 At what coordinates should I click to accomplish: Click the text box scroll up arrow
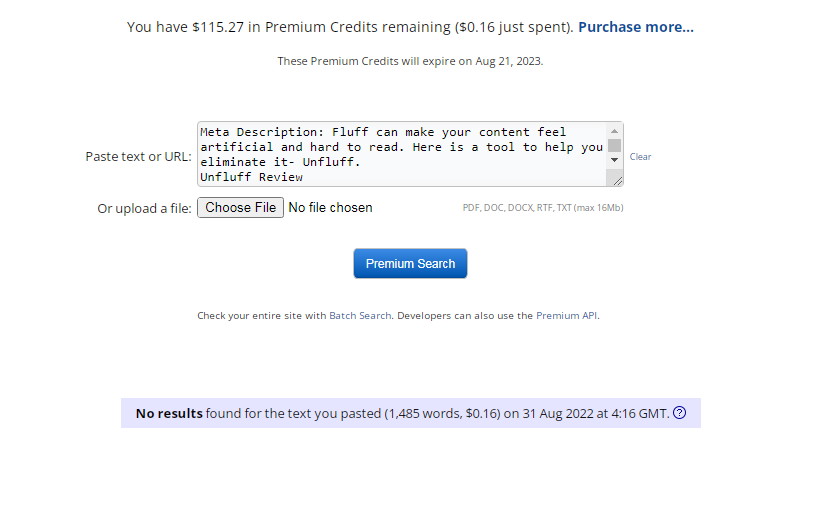tap(615, 131)
